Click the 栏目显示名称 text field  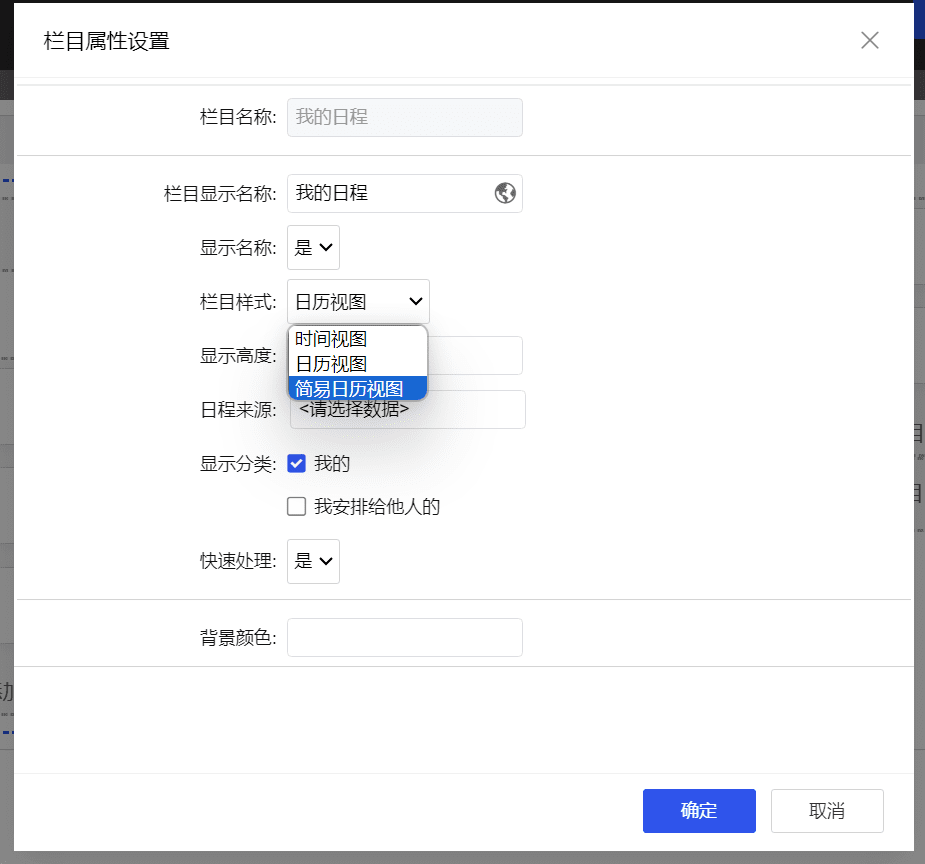(405, 193)
